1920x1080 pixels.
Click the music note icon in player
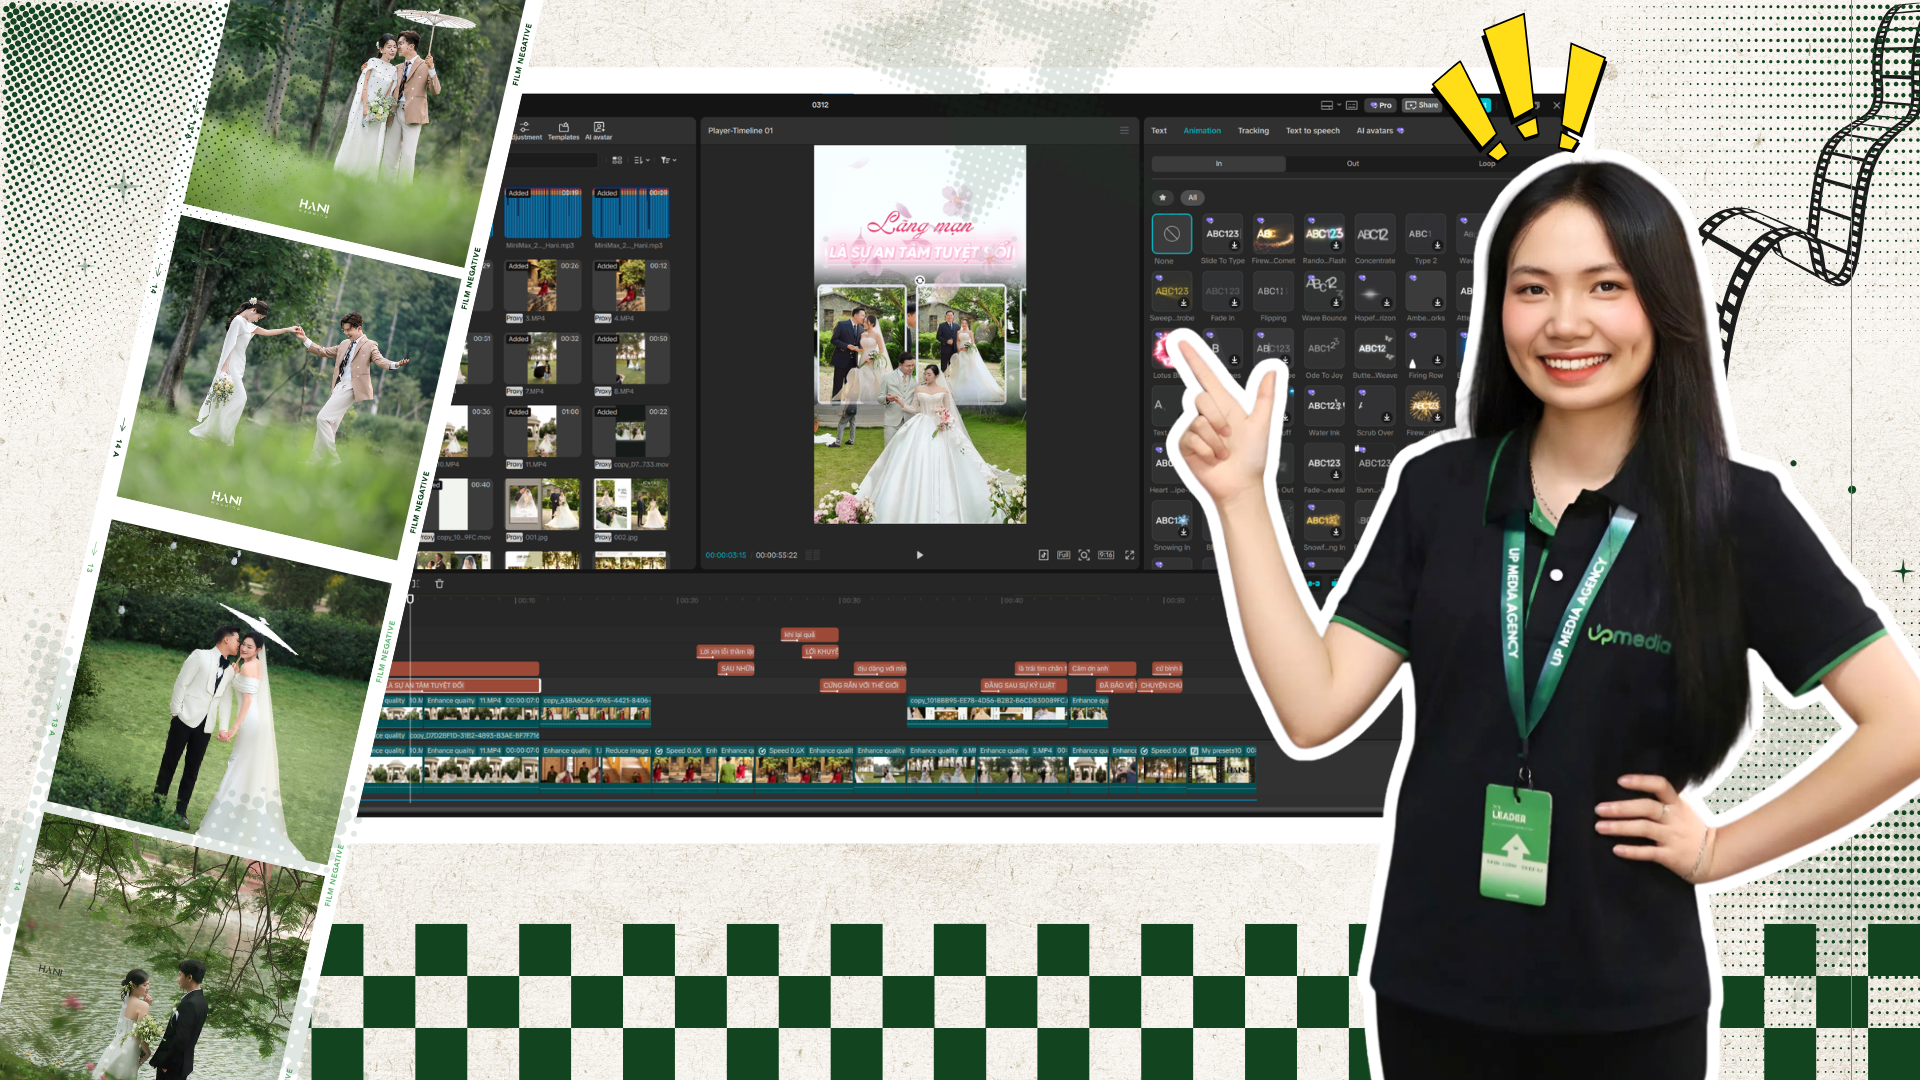pos(1043,555)
